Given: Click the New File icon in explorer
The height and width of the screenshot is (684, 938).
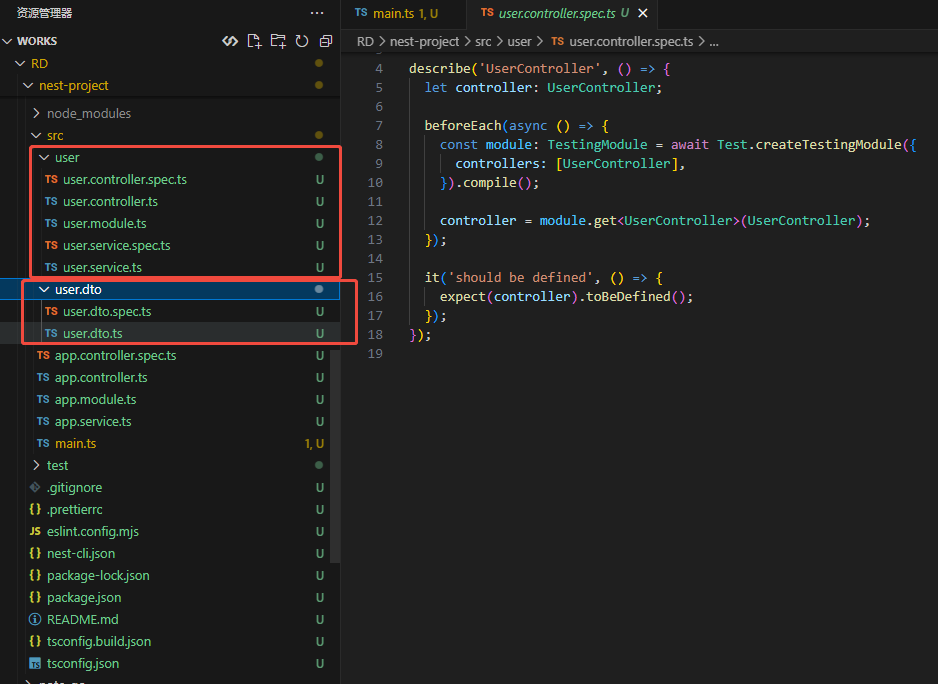Looking at the screenshot, I should [x=254, y=41].
